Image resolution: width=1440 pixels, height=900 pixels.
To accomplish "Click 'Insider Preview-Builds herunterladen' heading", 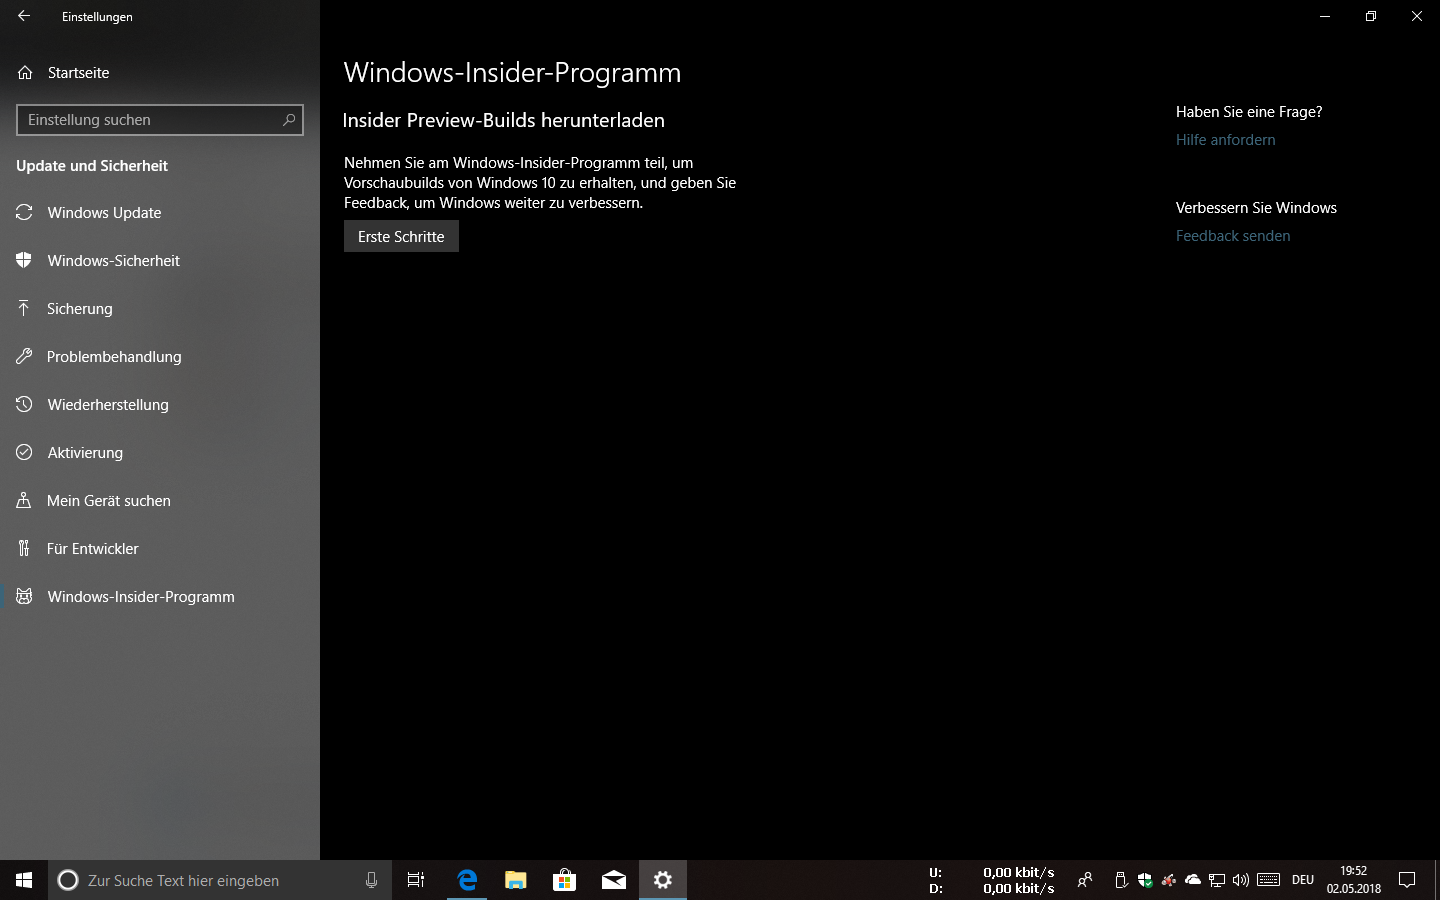I will coord(503,120).
